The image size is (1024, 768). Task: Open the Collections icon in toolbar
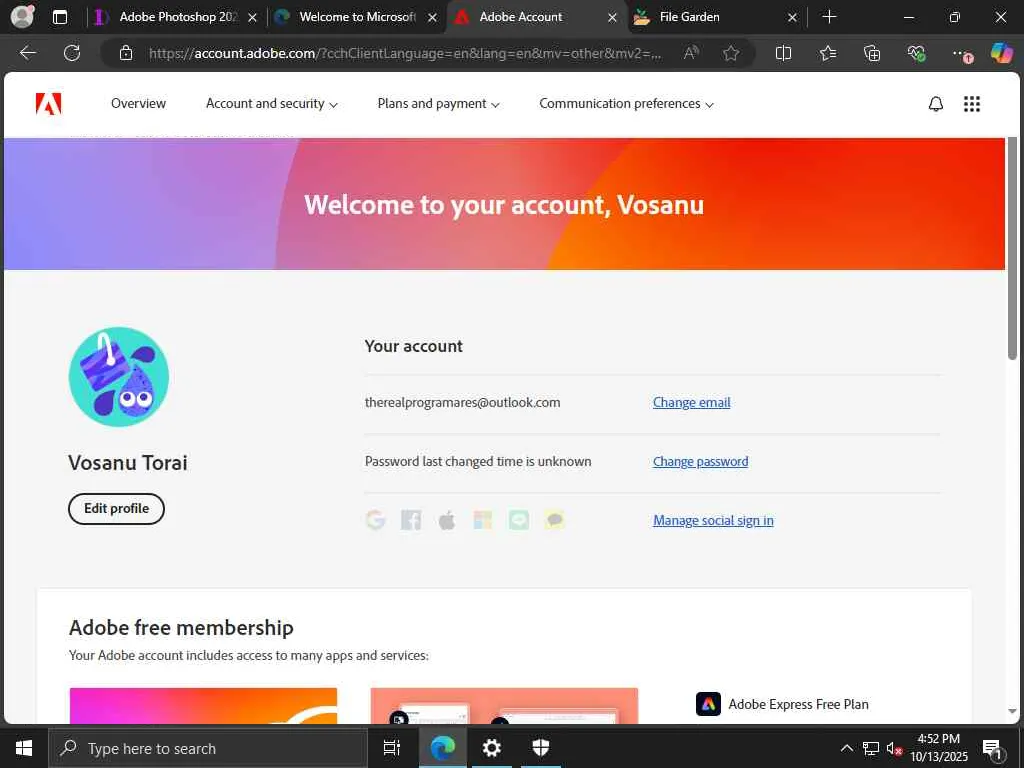872,53
